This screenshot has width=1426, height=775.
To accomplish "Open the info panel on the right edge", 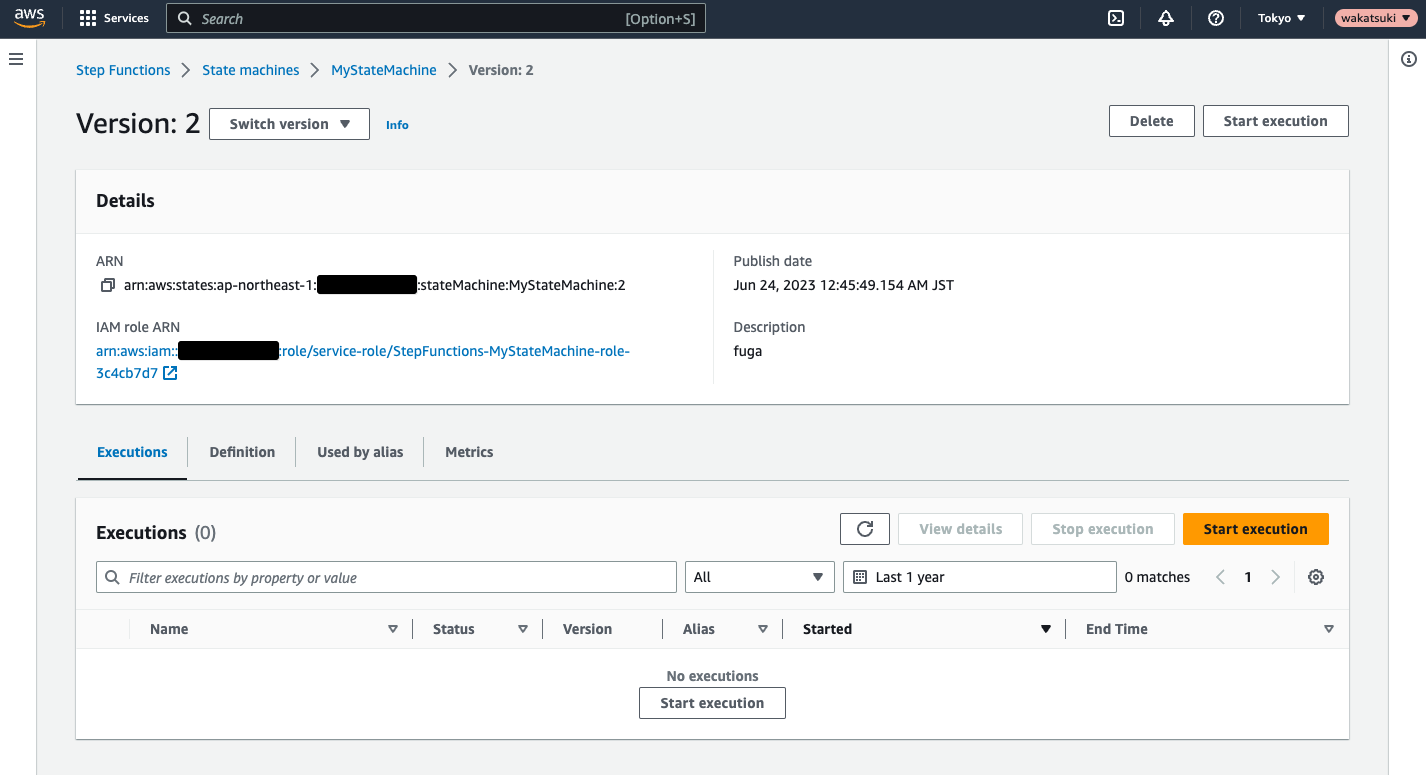I will [x=1409, y=60].
